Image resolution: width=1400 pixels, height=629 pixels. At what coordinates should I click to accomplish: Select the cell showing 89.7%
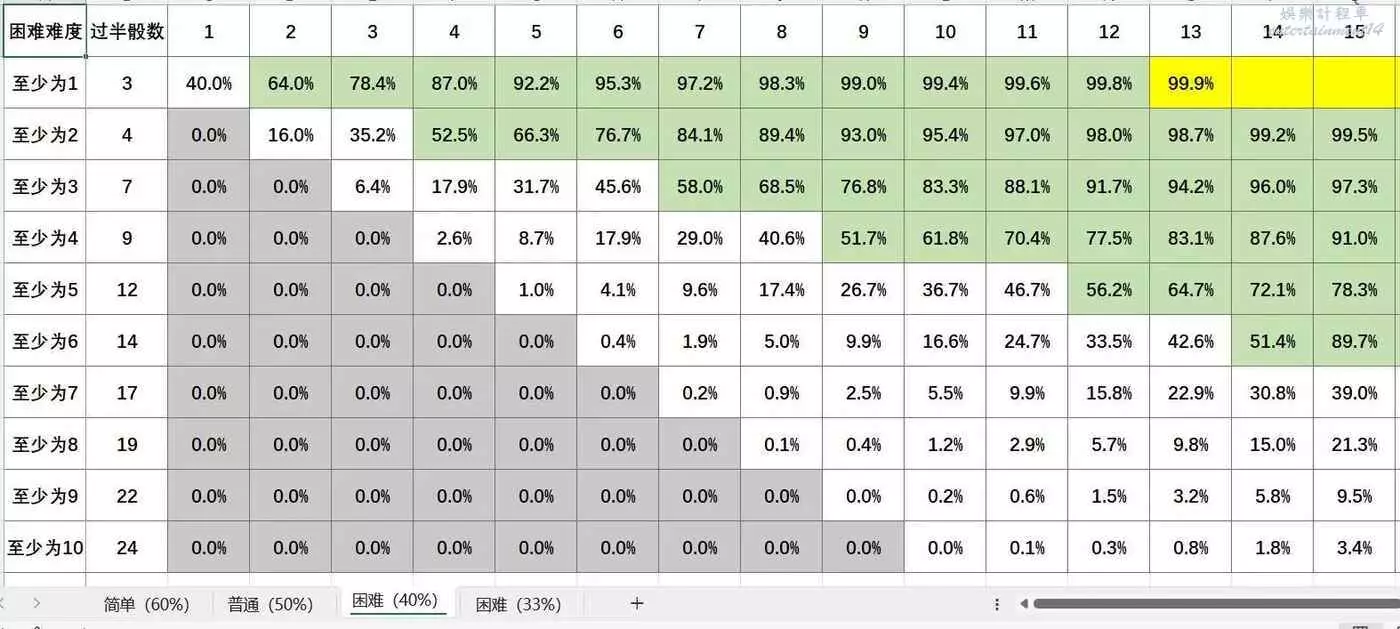1354,342
